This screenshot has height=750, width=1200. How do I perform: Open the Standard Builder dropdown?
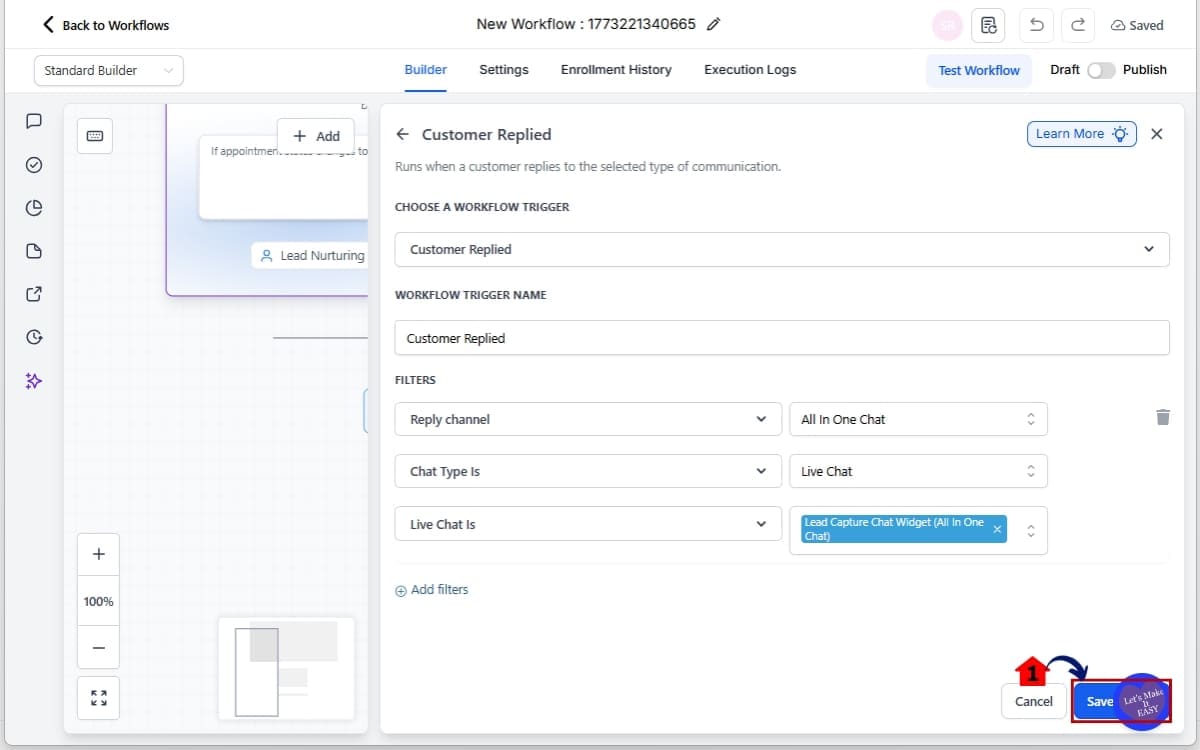109,70
